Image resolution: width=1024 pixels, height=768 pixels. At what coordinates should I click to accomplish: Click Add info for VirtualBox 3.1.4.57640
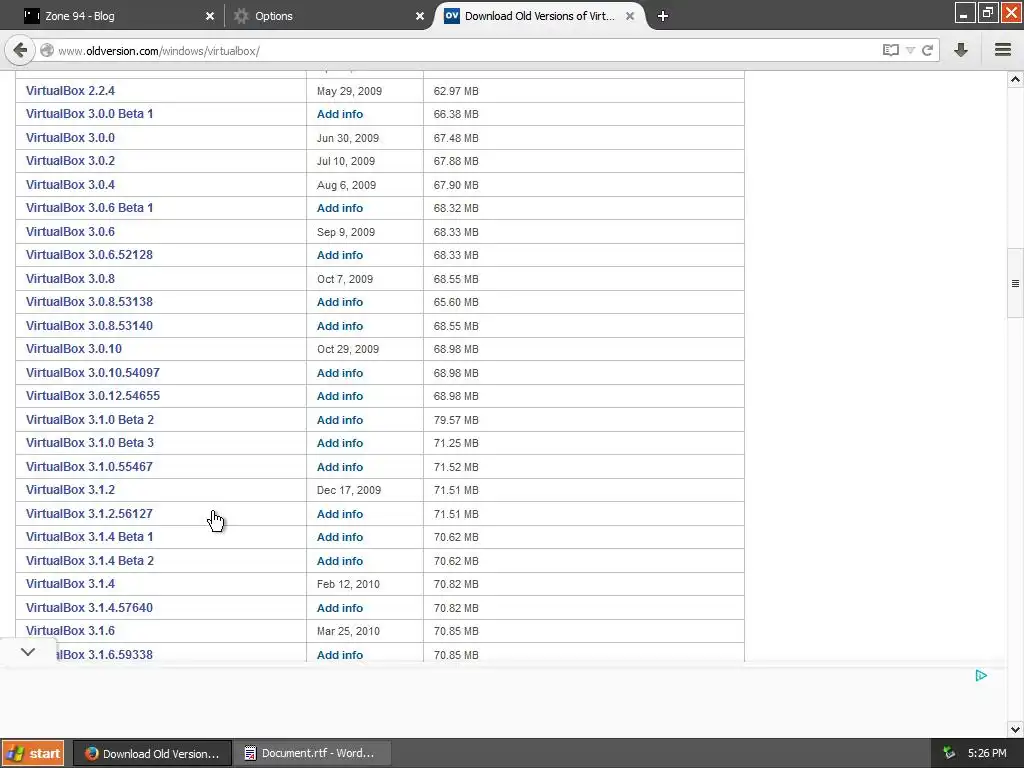click(340, 608)
